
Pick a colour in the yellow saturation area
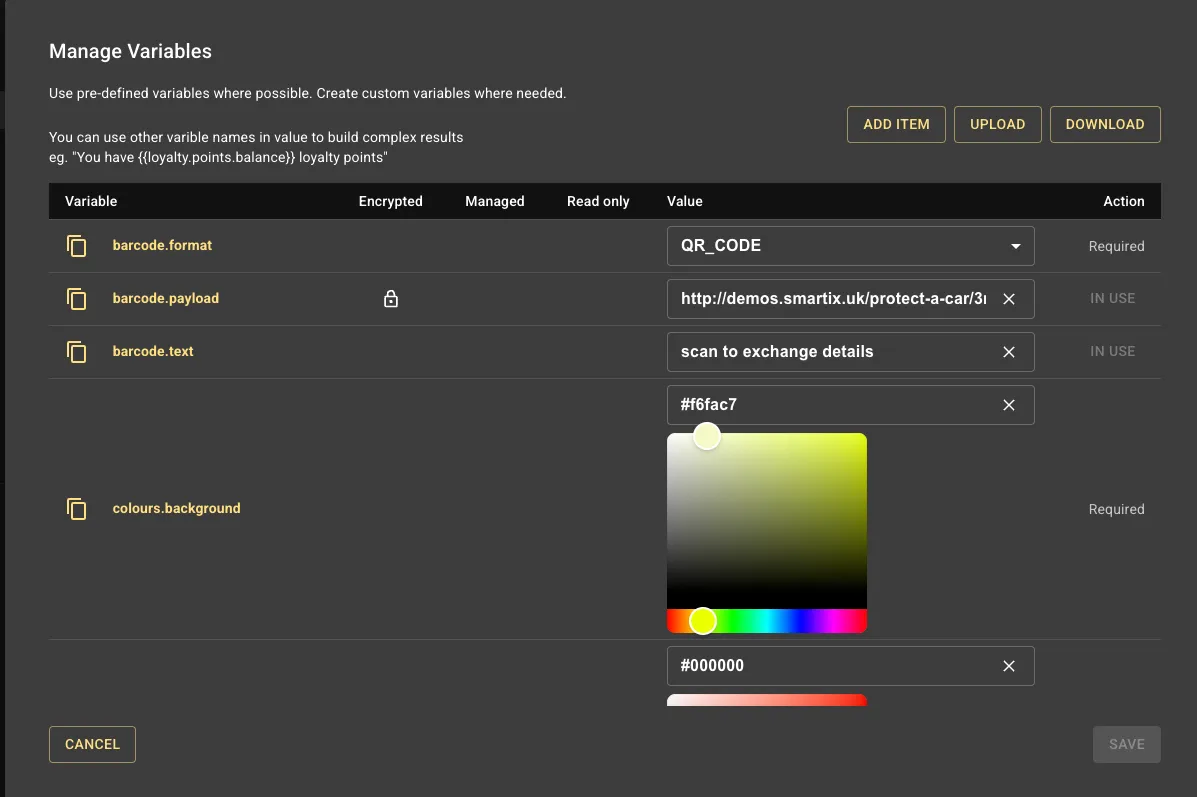tap(766, 521)
